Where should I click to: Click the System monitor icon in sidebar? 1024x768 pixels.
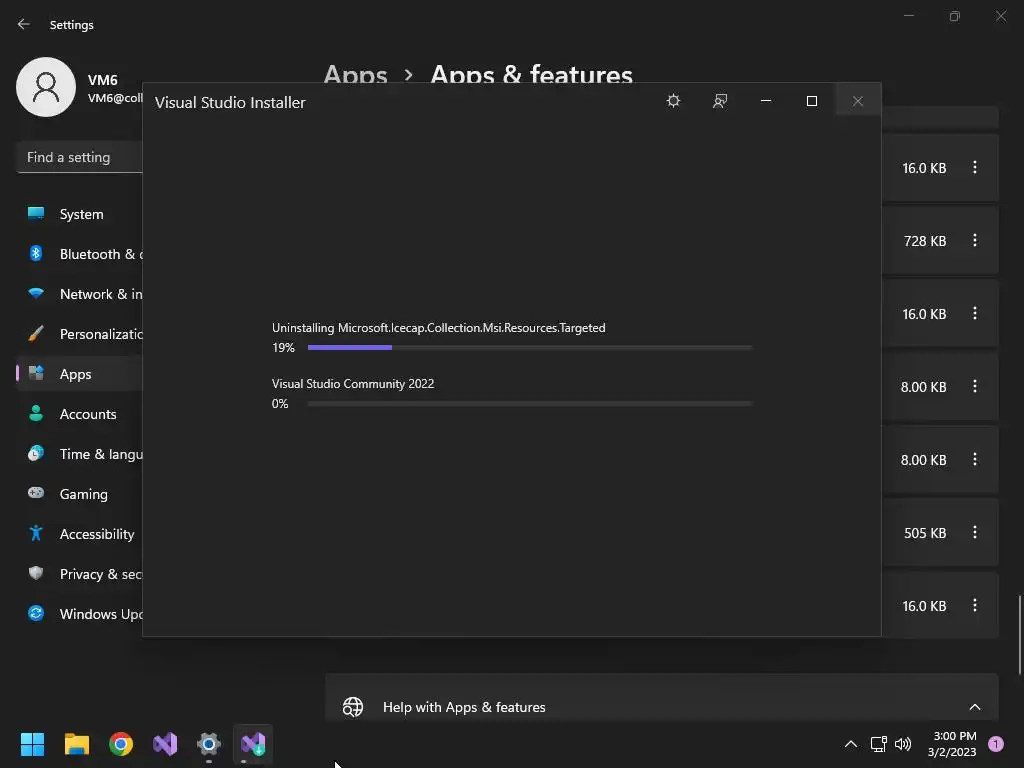coord(36,213)
